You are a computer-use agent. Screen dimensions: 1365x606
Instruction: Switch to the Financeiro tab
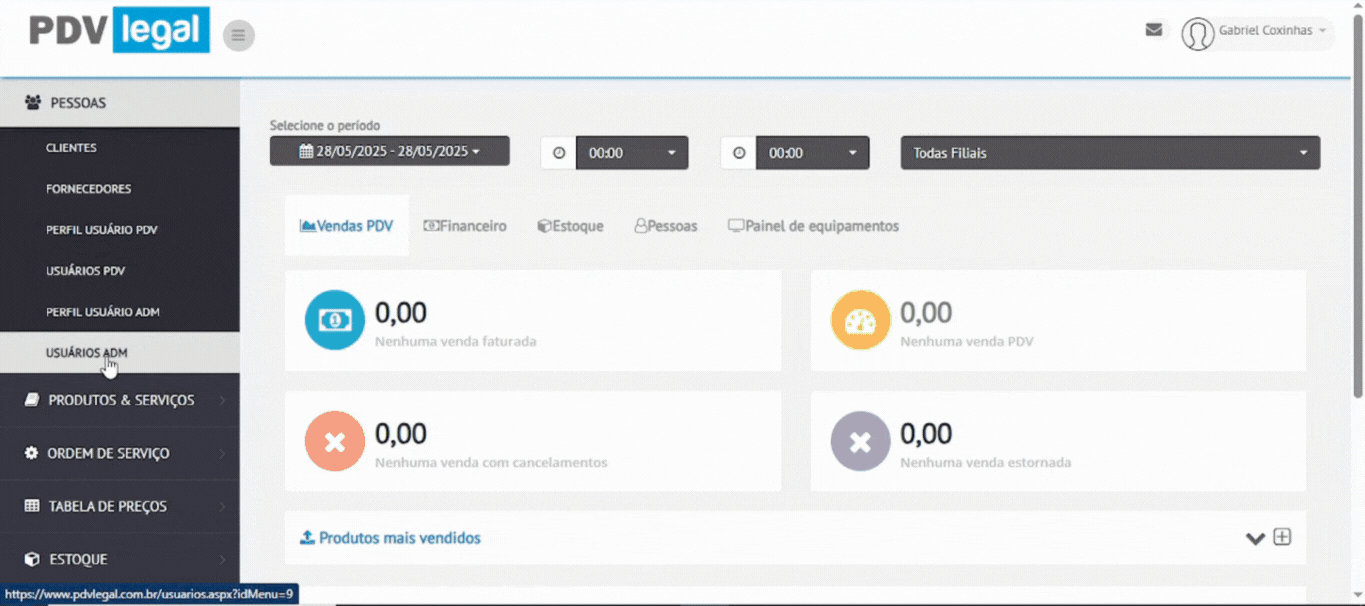465,226
